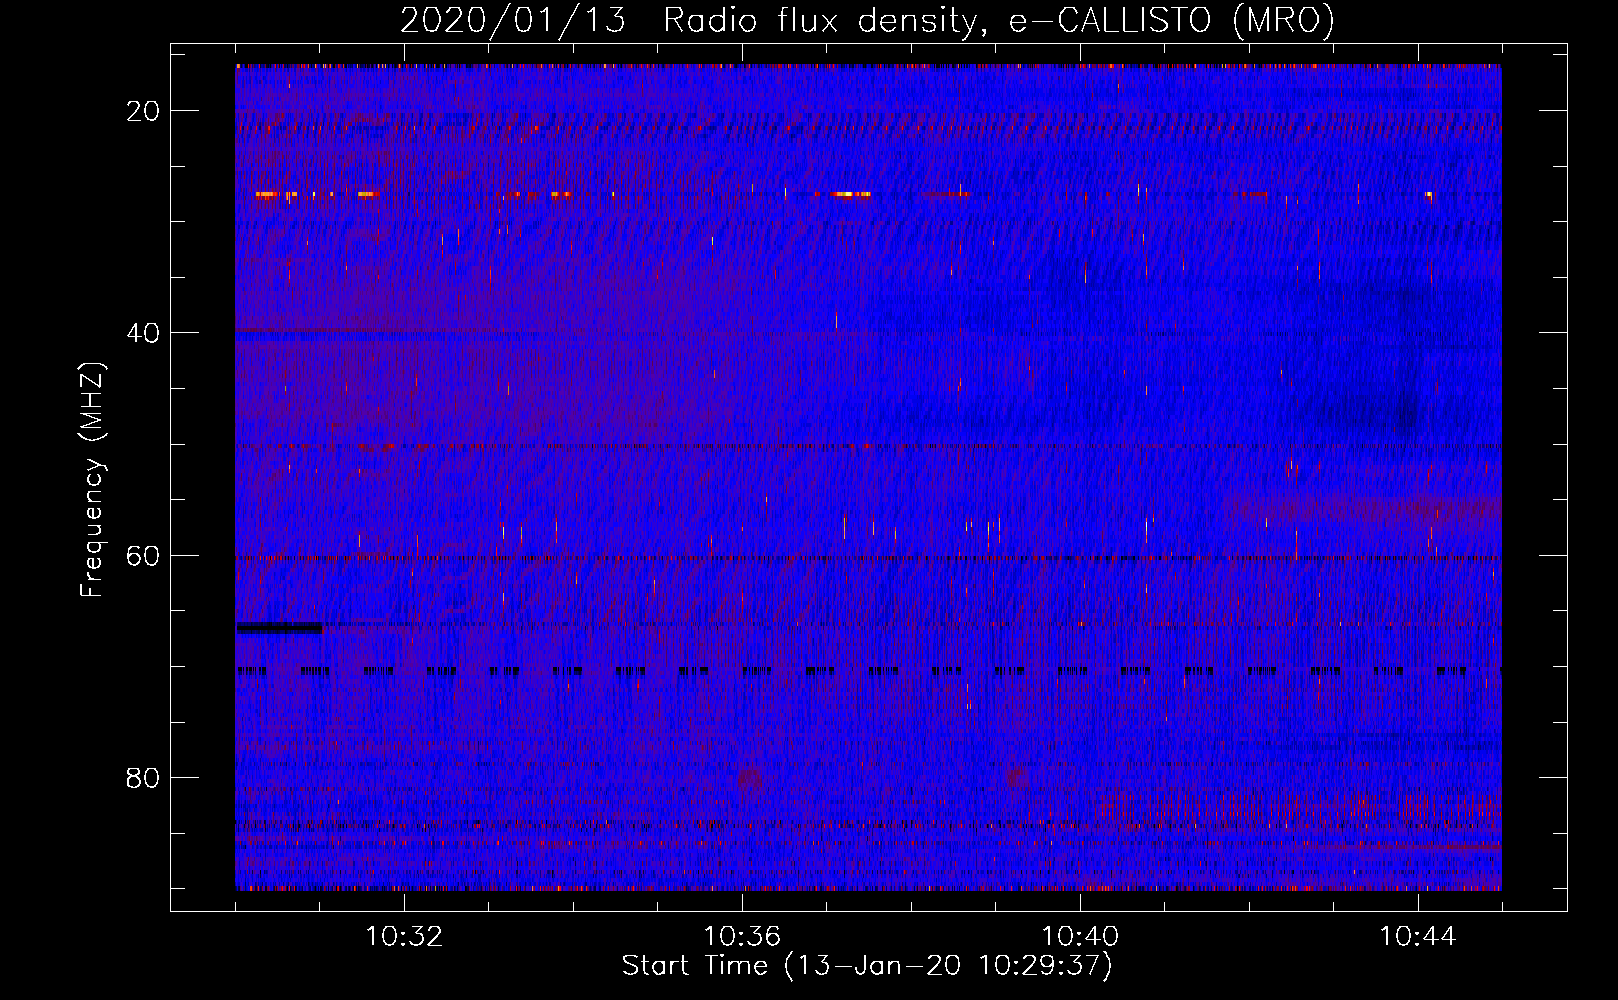This screenshot has height=1000, width=1618.
Task: Click the 60 frequency tick label
Action: click(x=144, y=555)
